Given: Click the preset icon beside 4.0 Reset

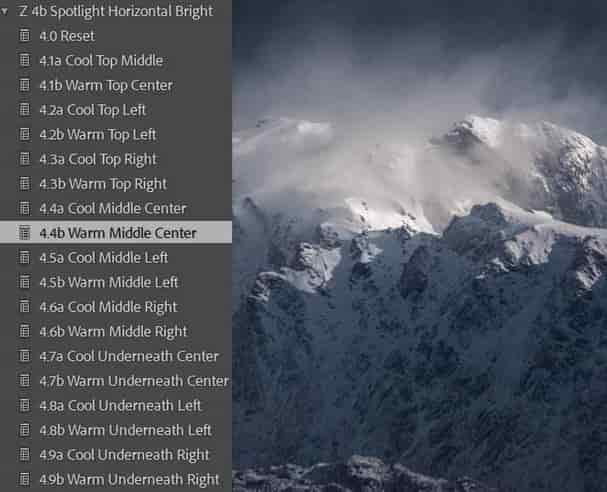Looking at the screenshot, I should point(24,36).
